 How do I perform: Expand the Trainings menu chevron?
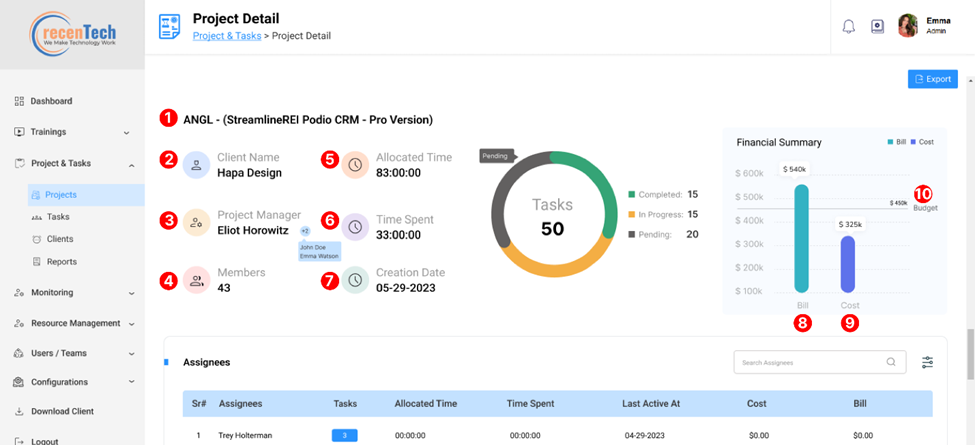click(x=127, y=132)
